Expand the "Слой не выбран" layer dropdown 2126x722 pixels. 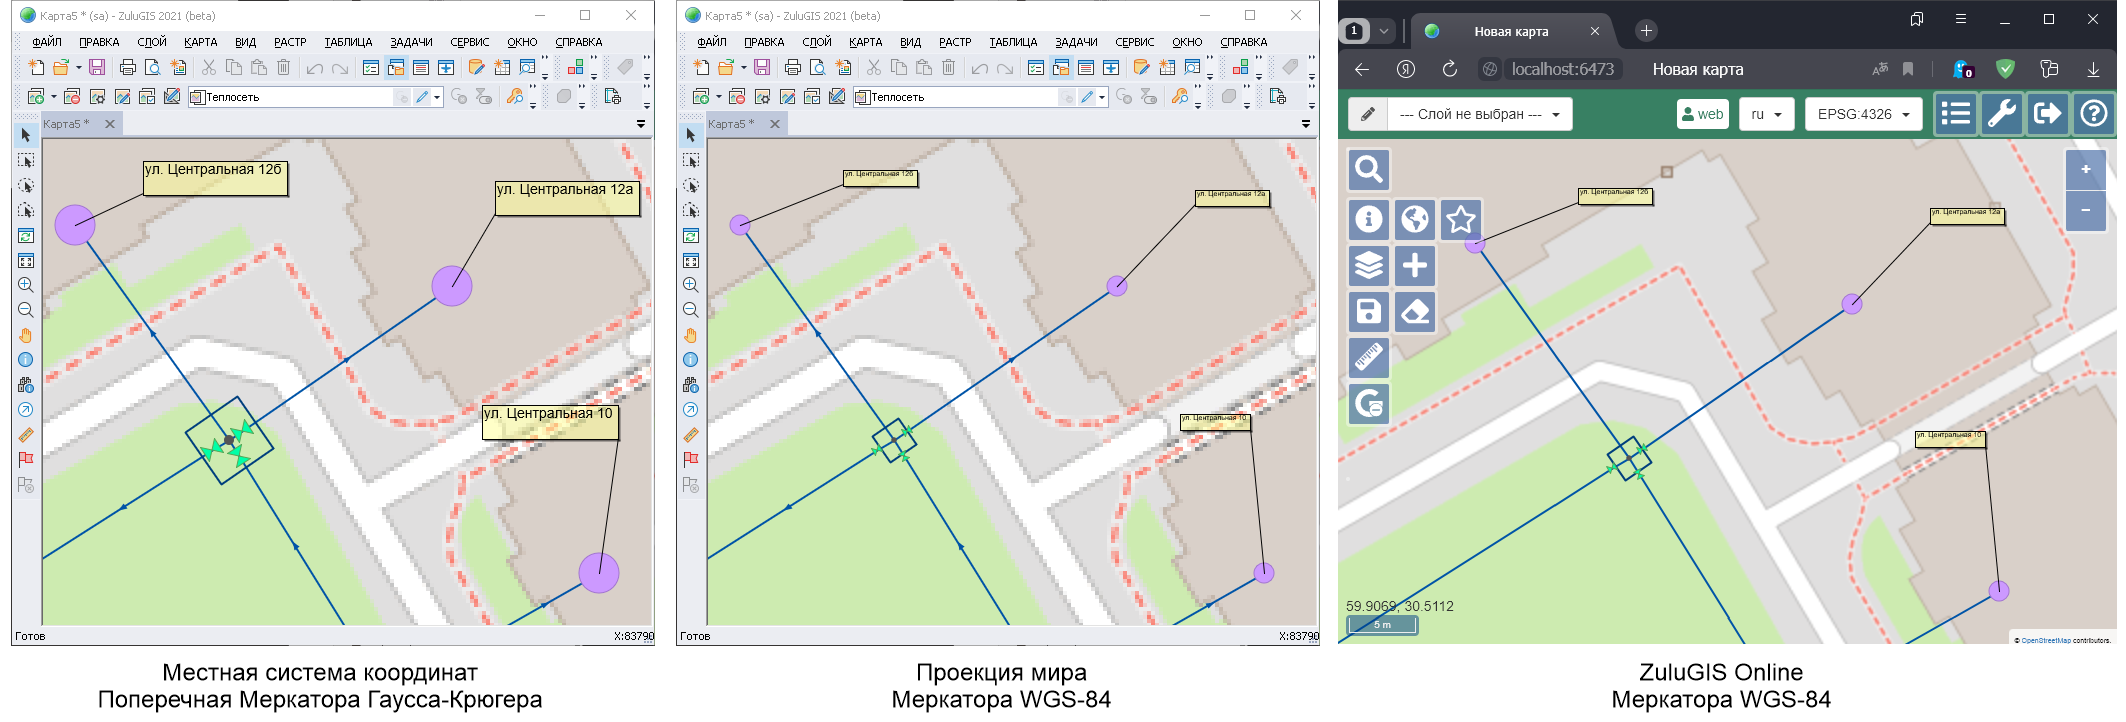(x=1479, y=114)
